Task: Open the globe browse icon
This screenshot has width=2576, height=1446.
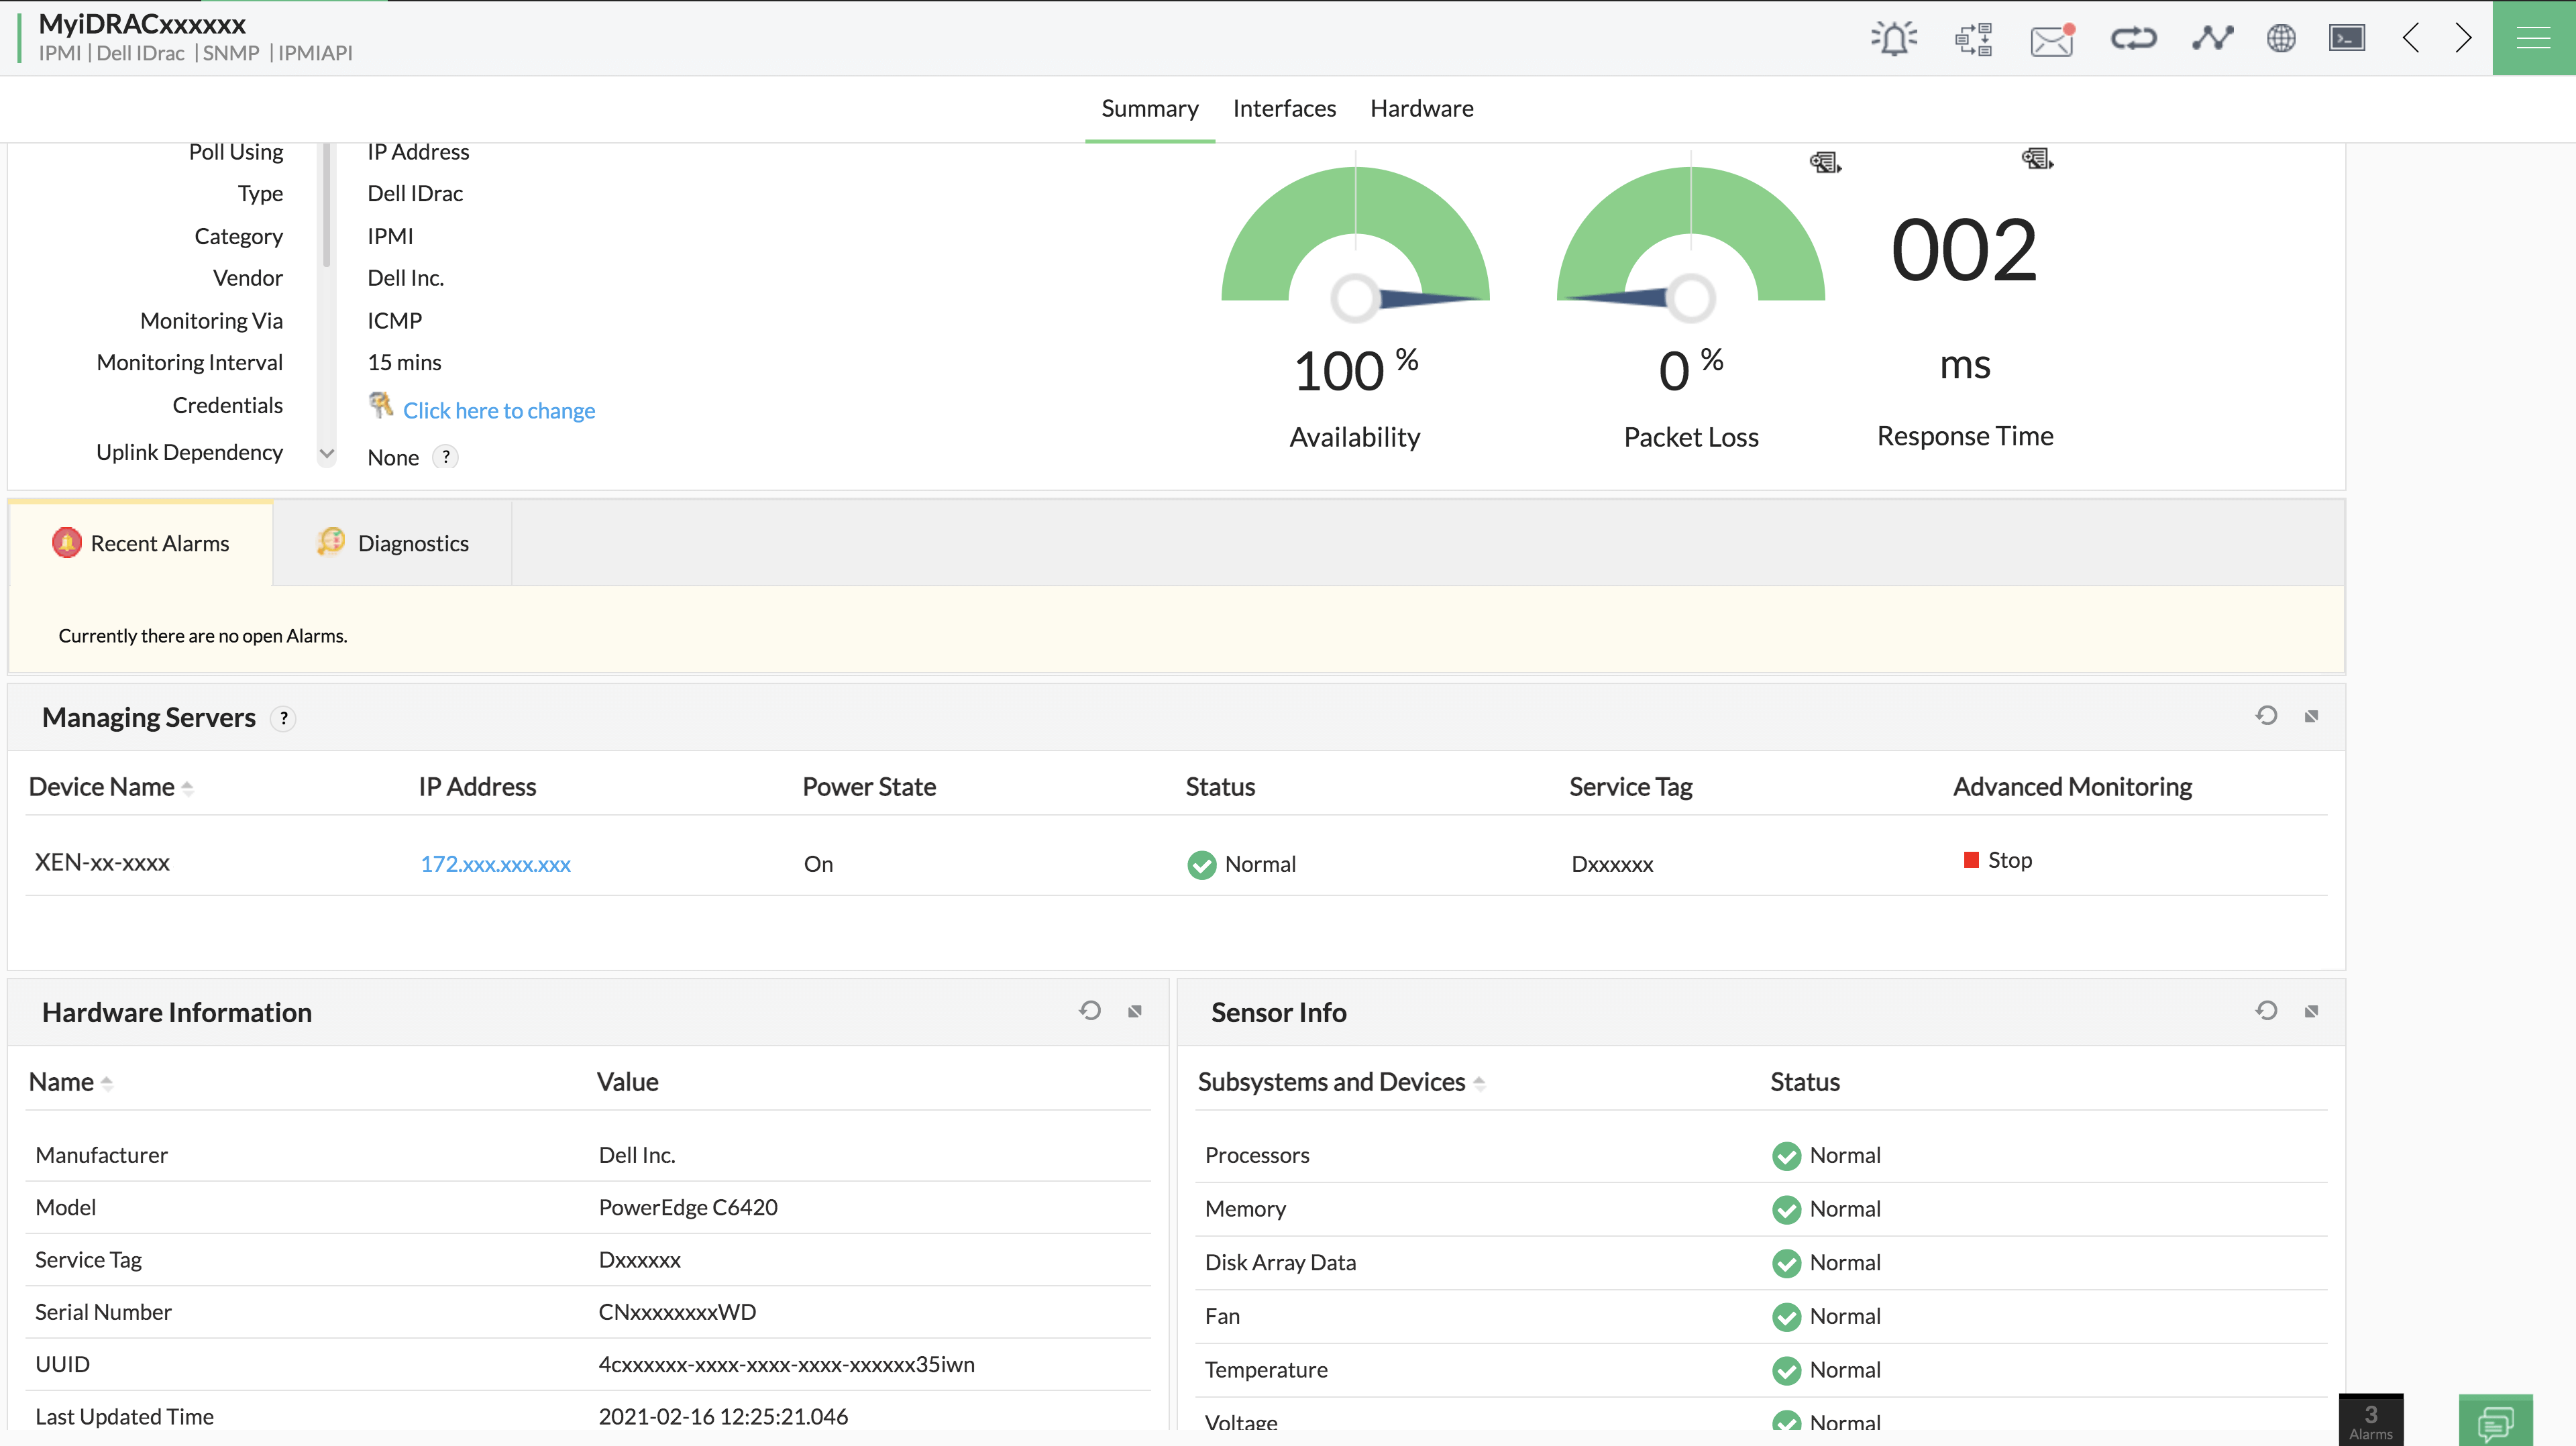Action: tap(2281, 39)
